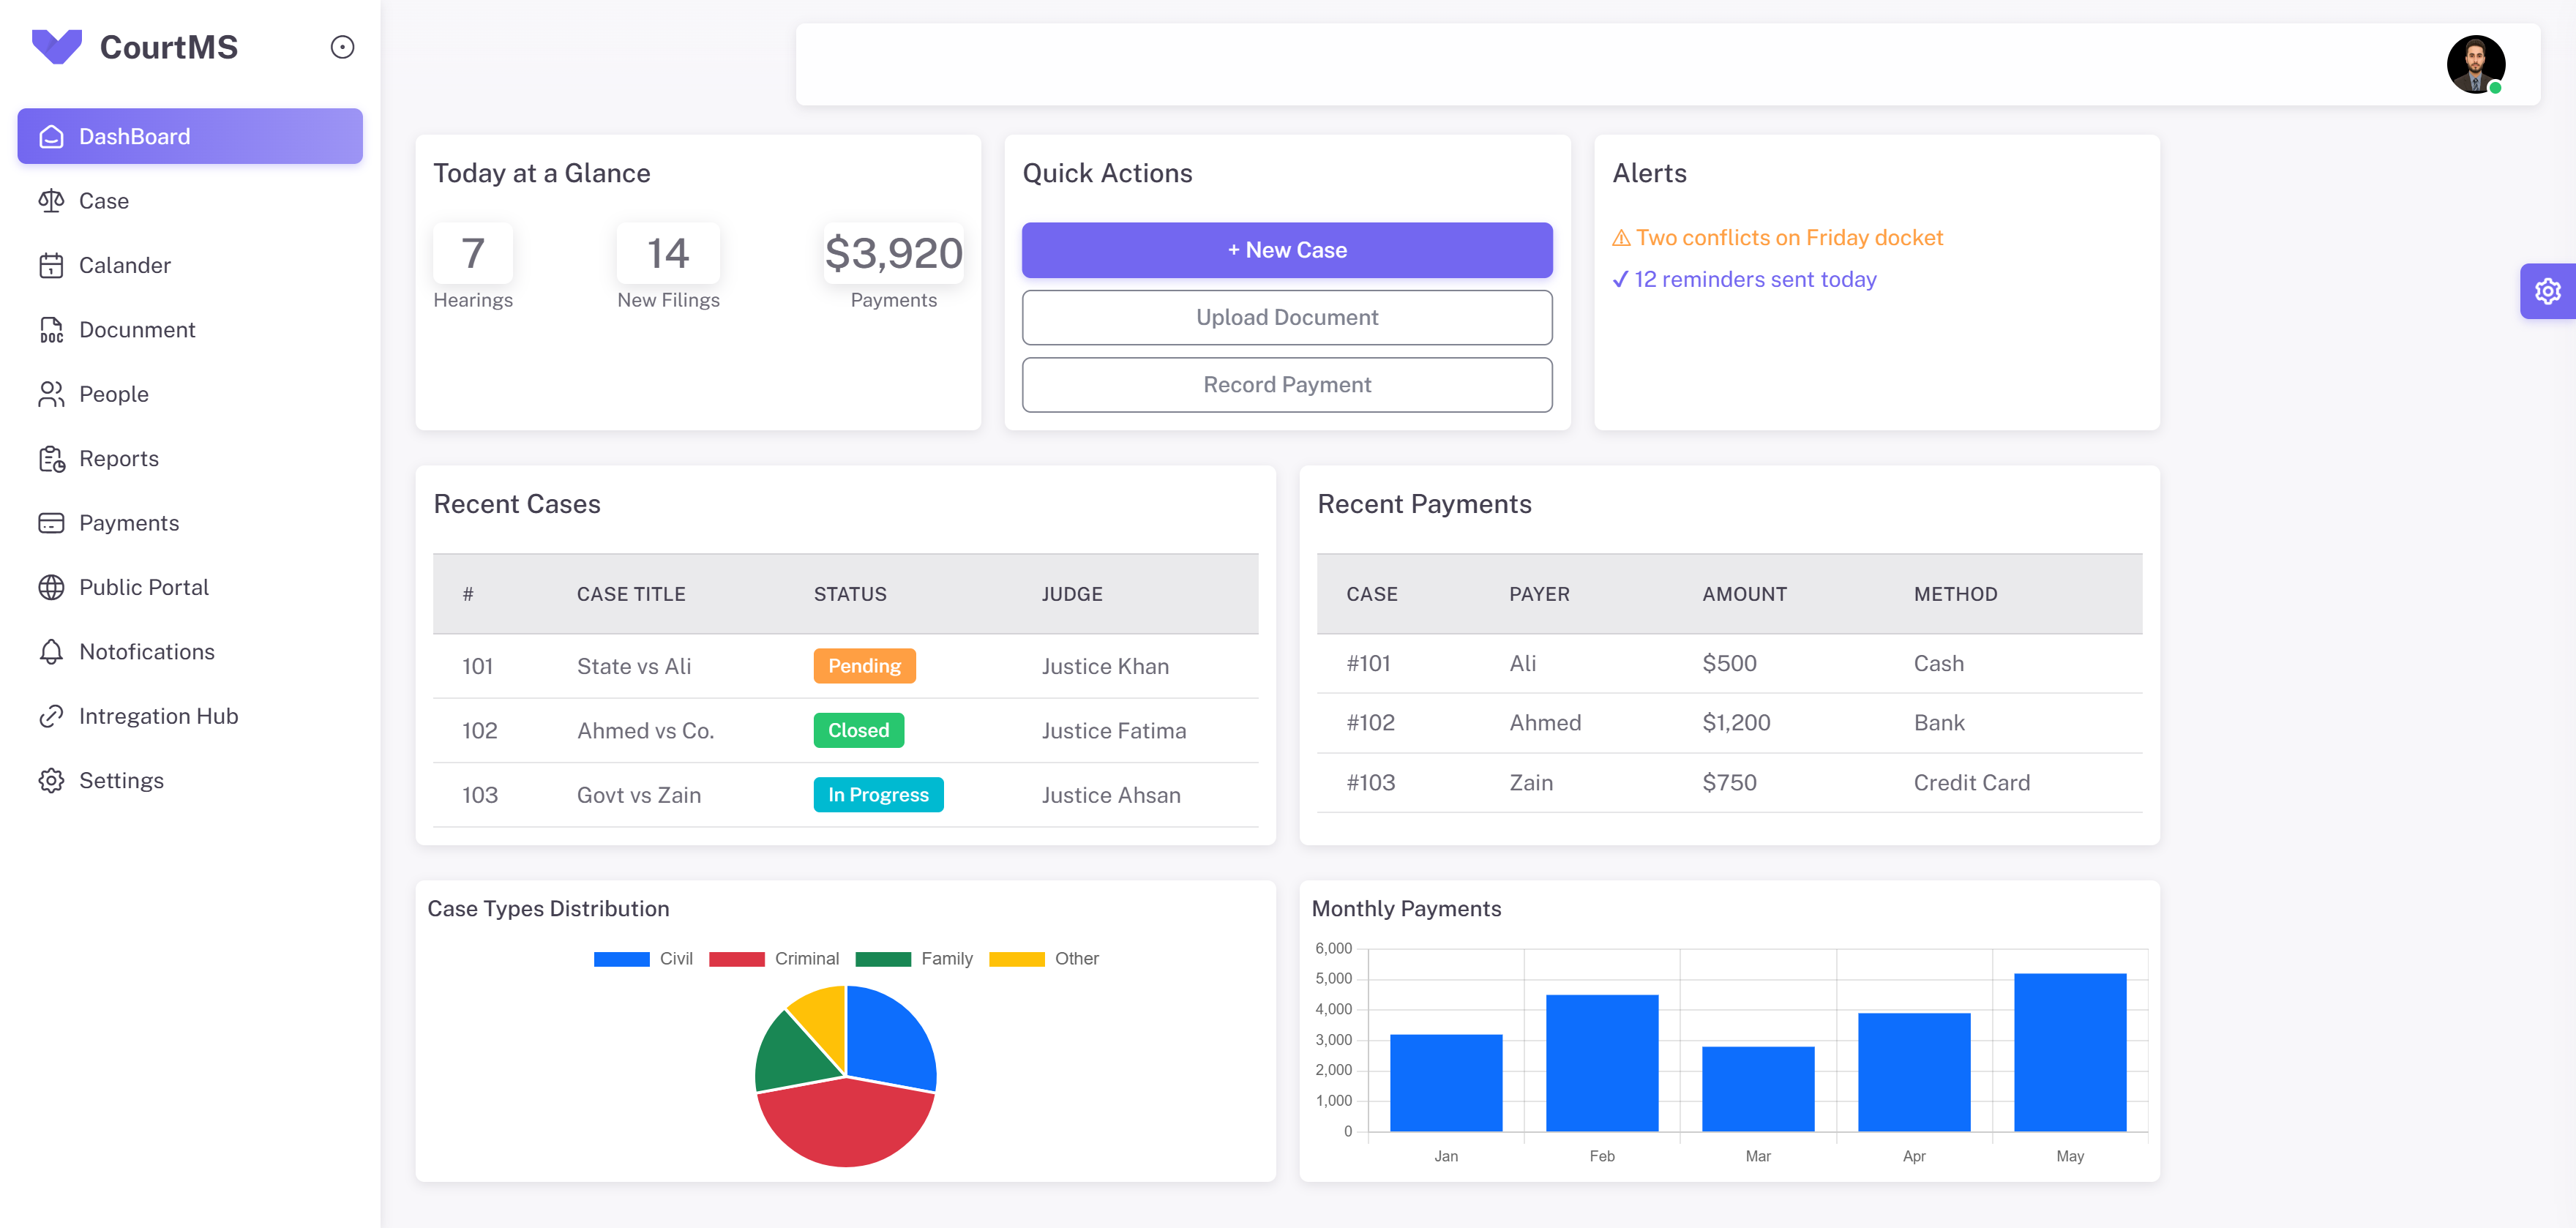Select the Govt vs Zain case title
2576x1228 pixels.
point(639,795)
